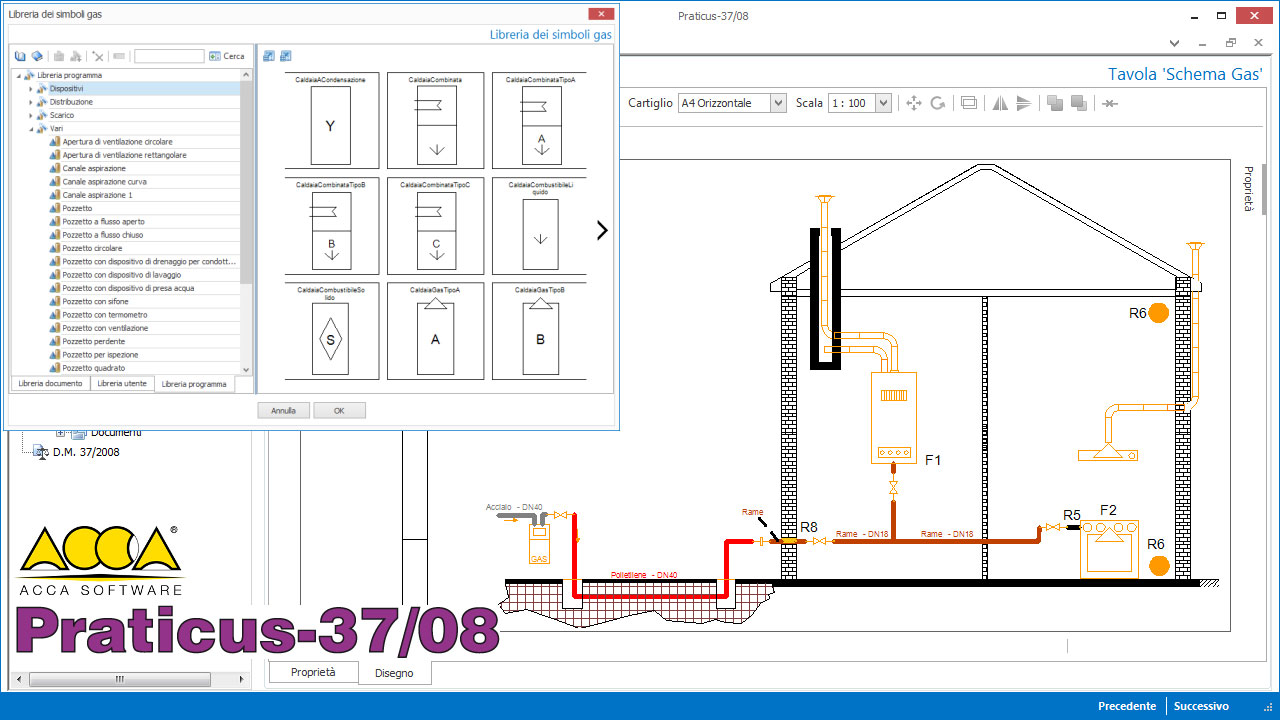Pick the CaldaiaCombustibileSolido symbol thumbnail
The height and width of the screenshot is (720, 1280).
click(331, 331)
